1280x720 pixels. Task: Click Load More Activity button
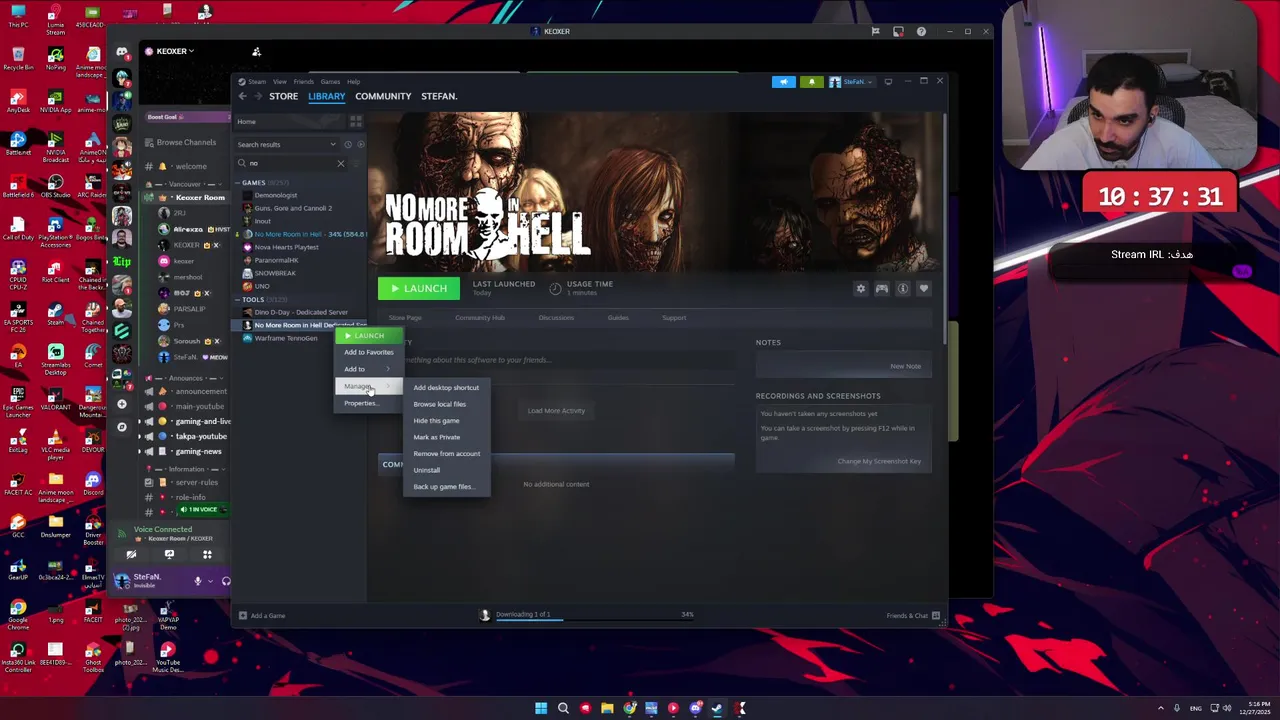point(556,411)
